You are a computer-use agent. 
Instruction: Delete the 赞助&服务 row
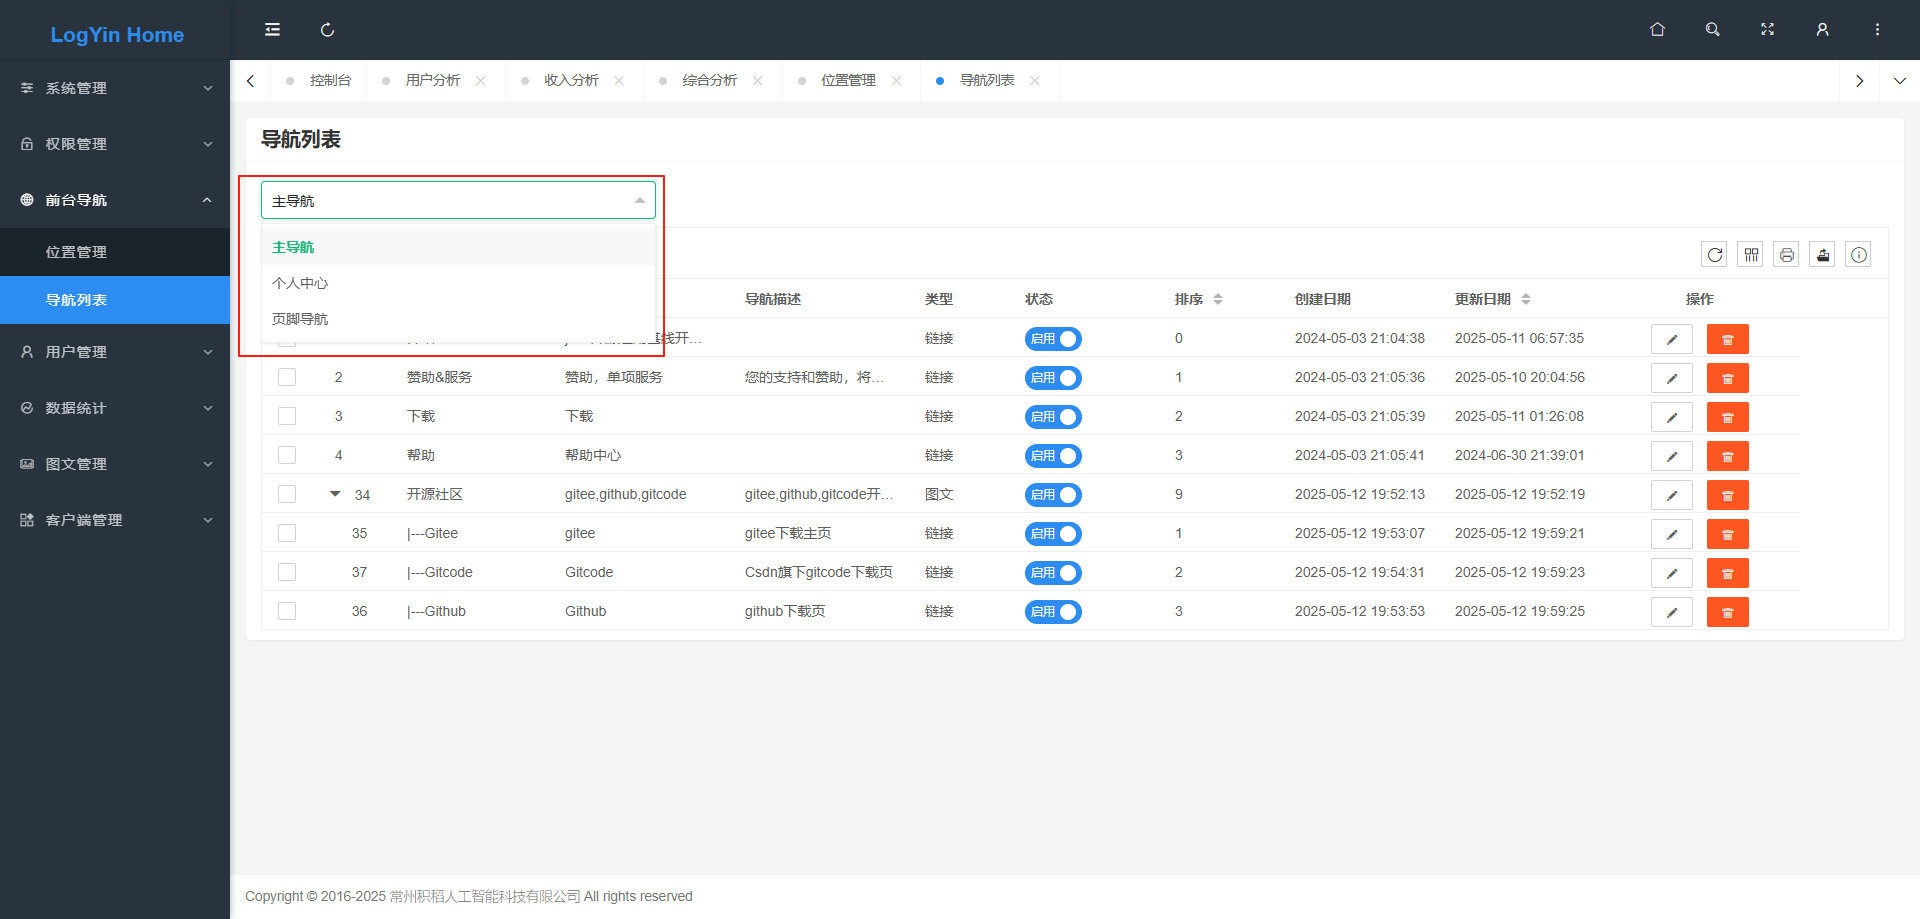(x=1727, y=378)
